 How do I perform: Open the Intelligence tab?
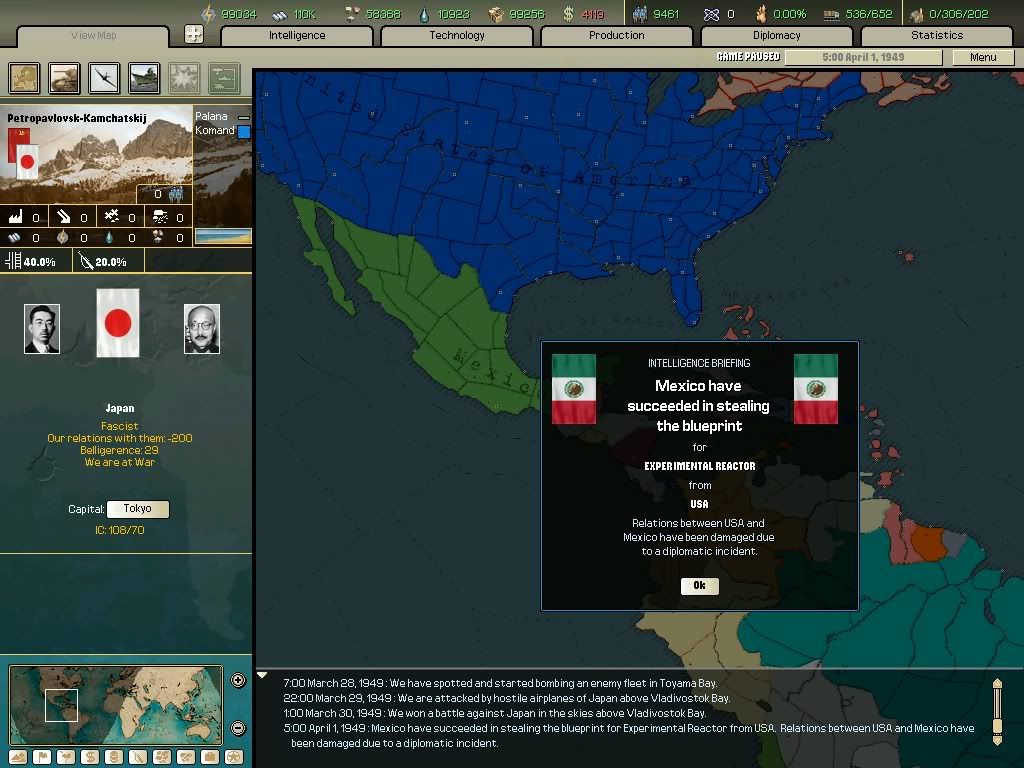(x=297, y=35)
